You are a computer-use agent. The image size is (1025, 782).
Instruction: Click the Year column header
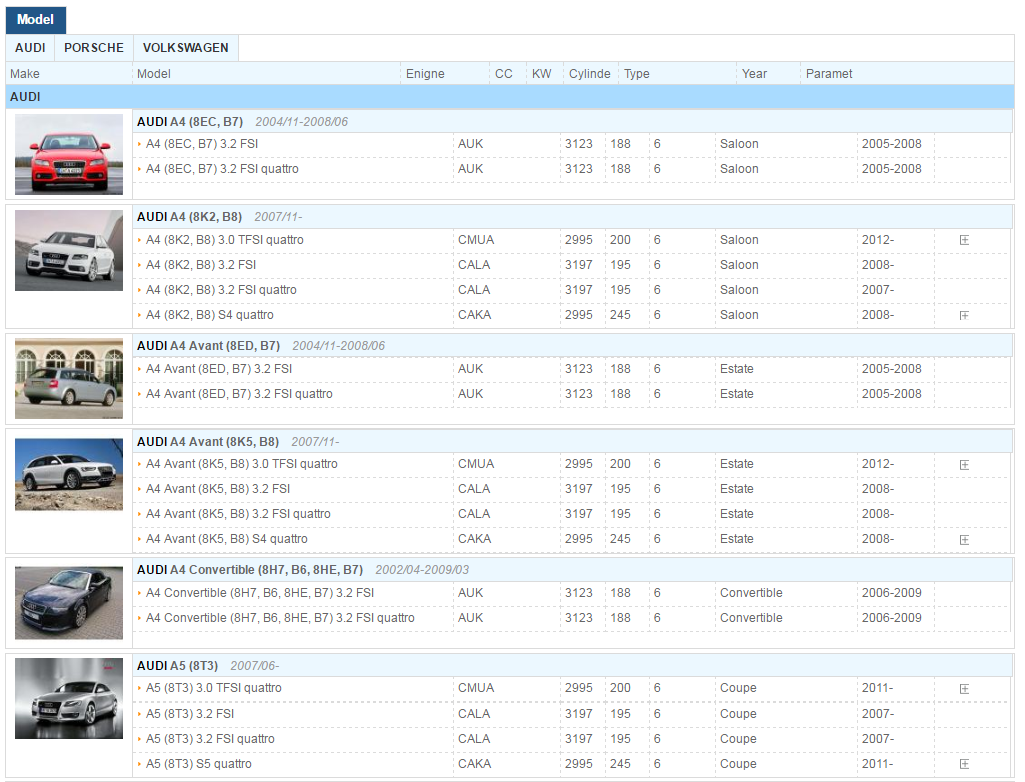(768, 73)
